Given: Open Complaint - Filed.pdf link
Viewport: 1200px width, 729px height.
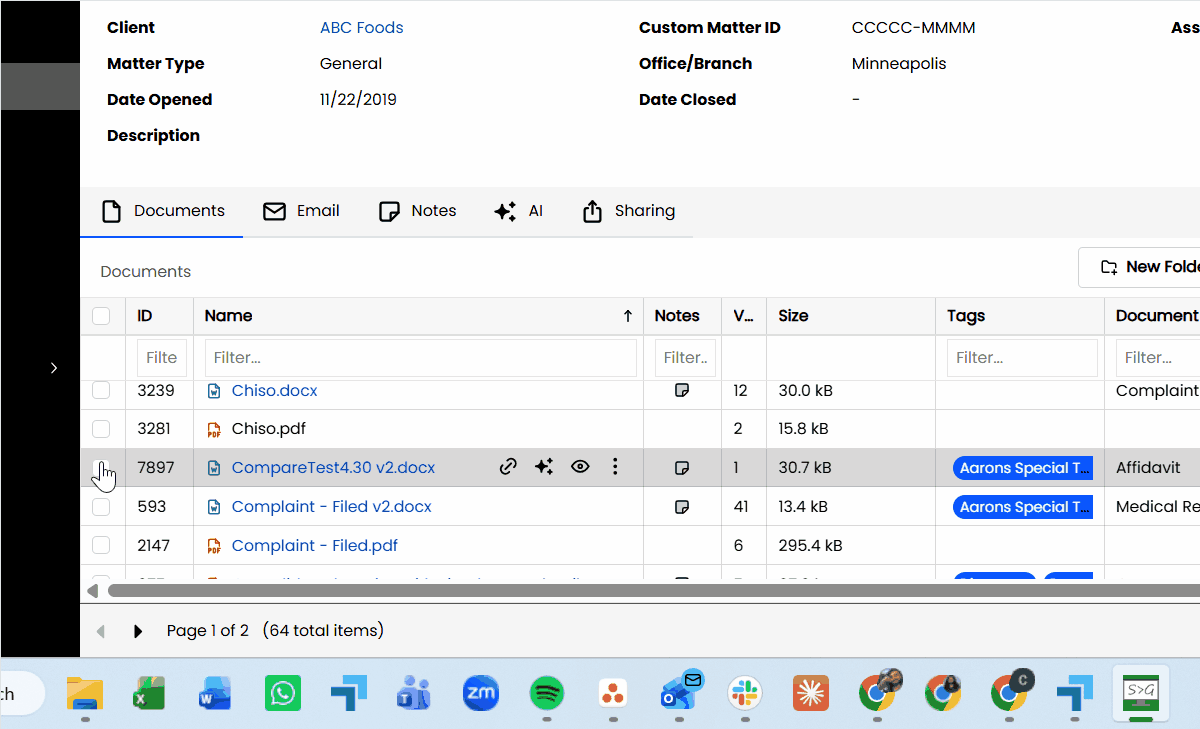Looking at the screenshot, I should [x=315, y=546].
